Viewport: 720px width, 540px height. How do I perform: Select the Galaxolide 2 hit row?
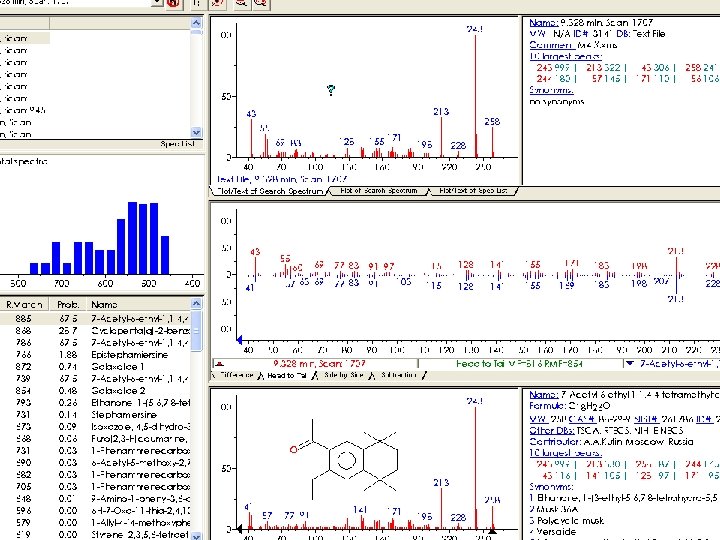coord(95,390)
